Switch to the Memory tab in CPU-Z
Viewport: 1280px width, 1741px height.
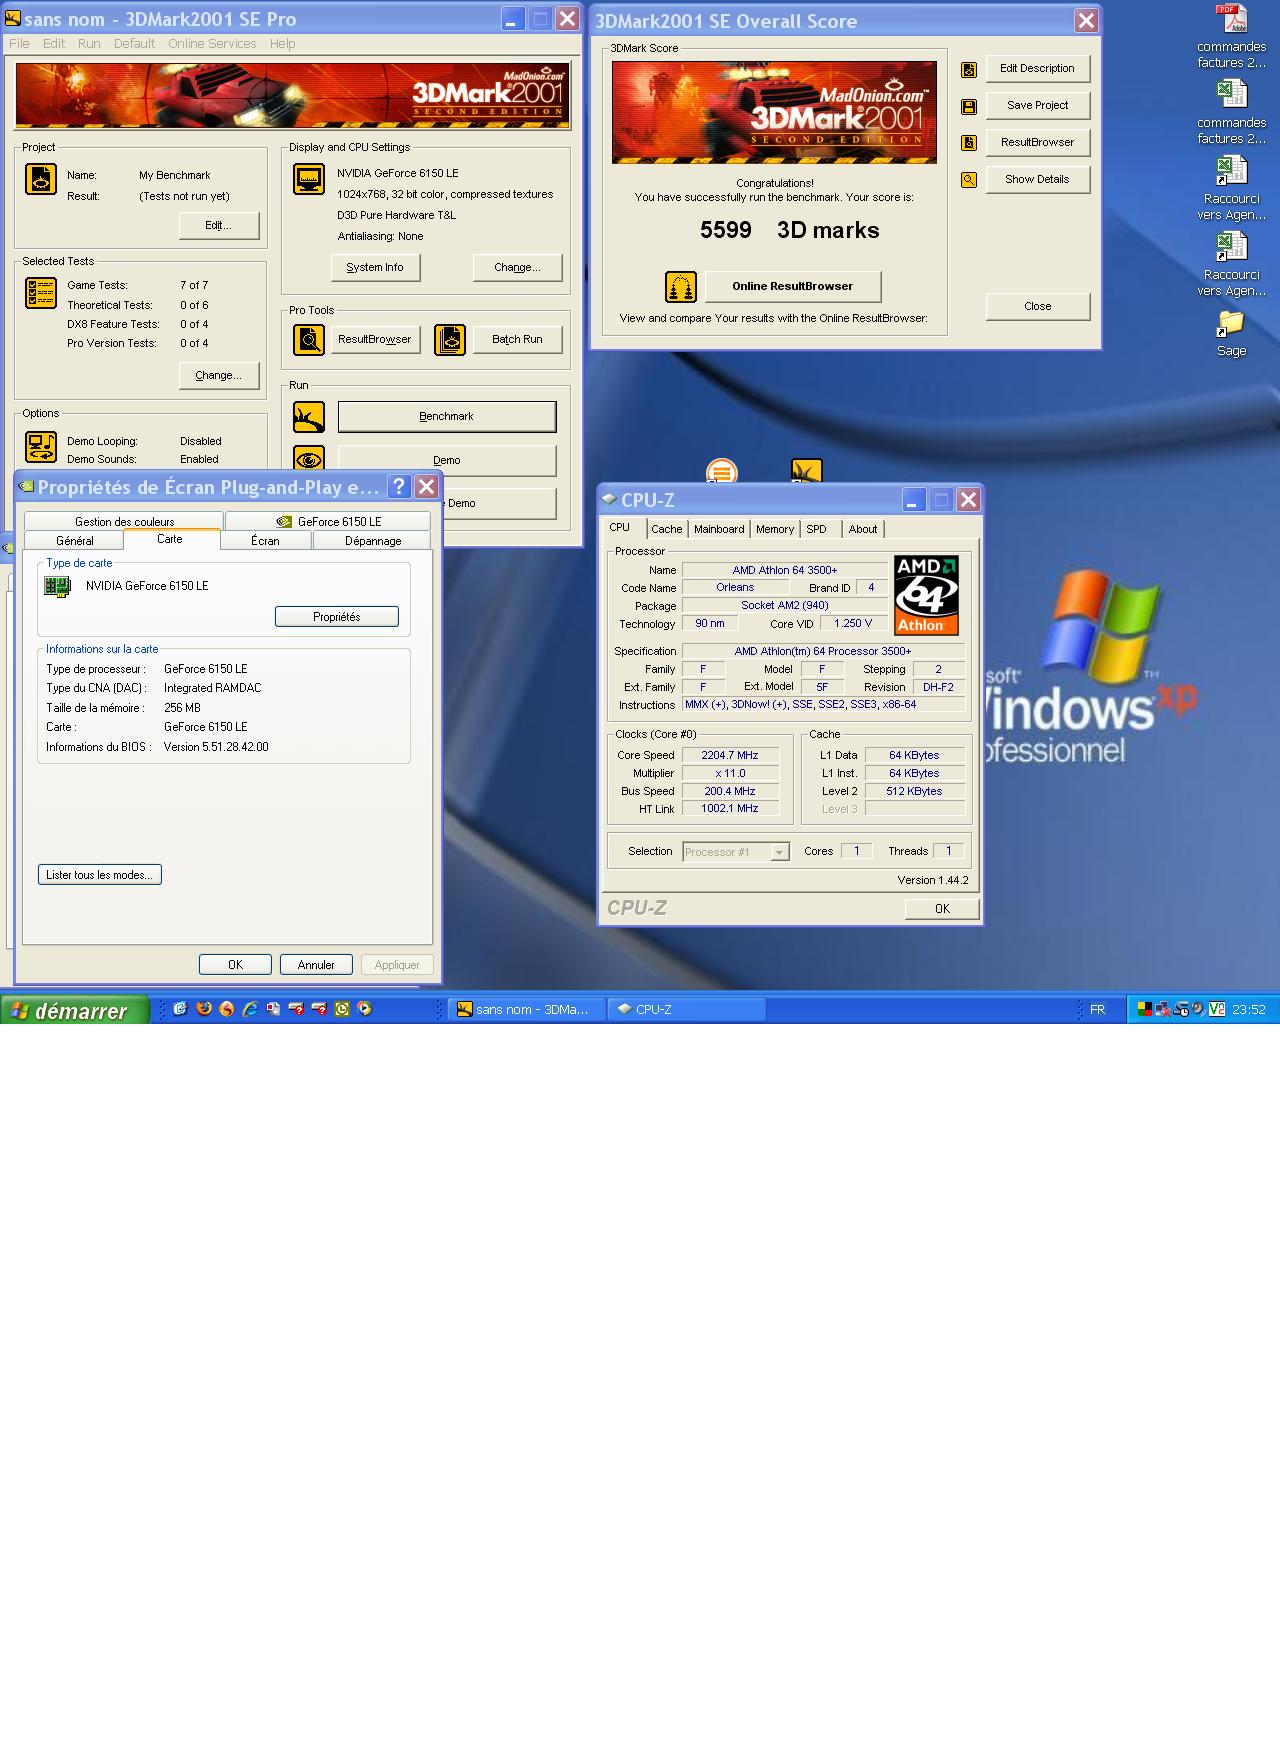click(775, 529)
